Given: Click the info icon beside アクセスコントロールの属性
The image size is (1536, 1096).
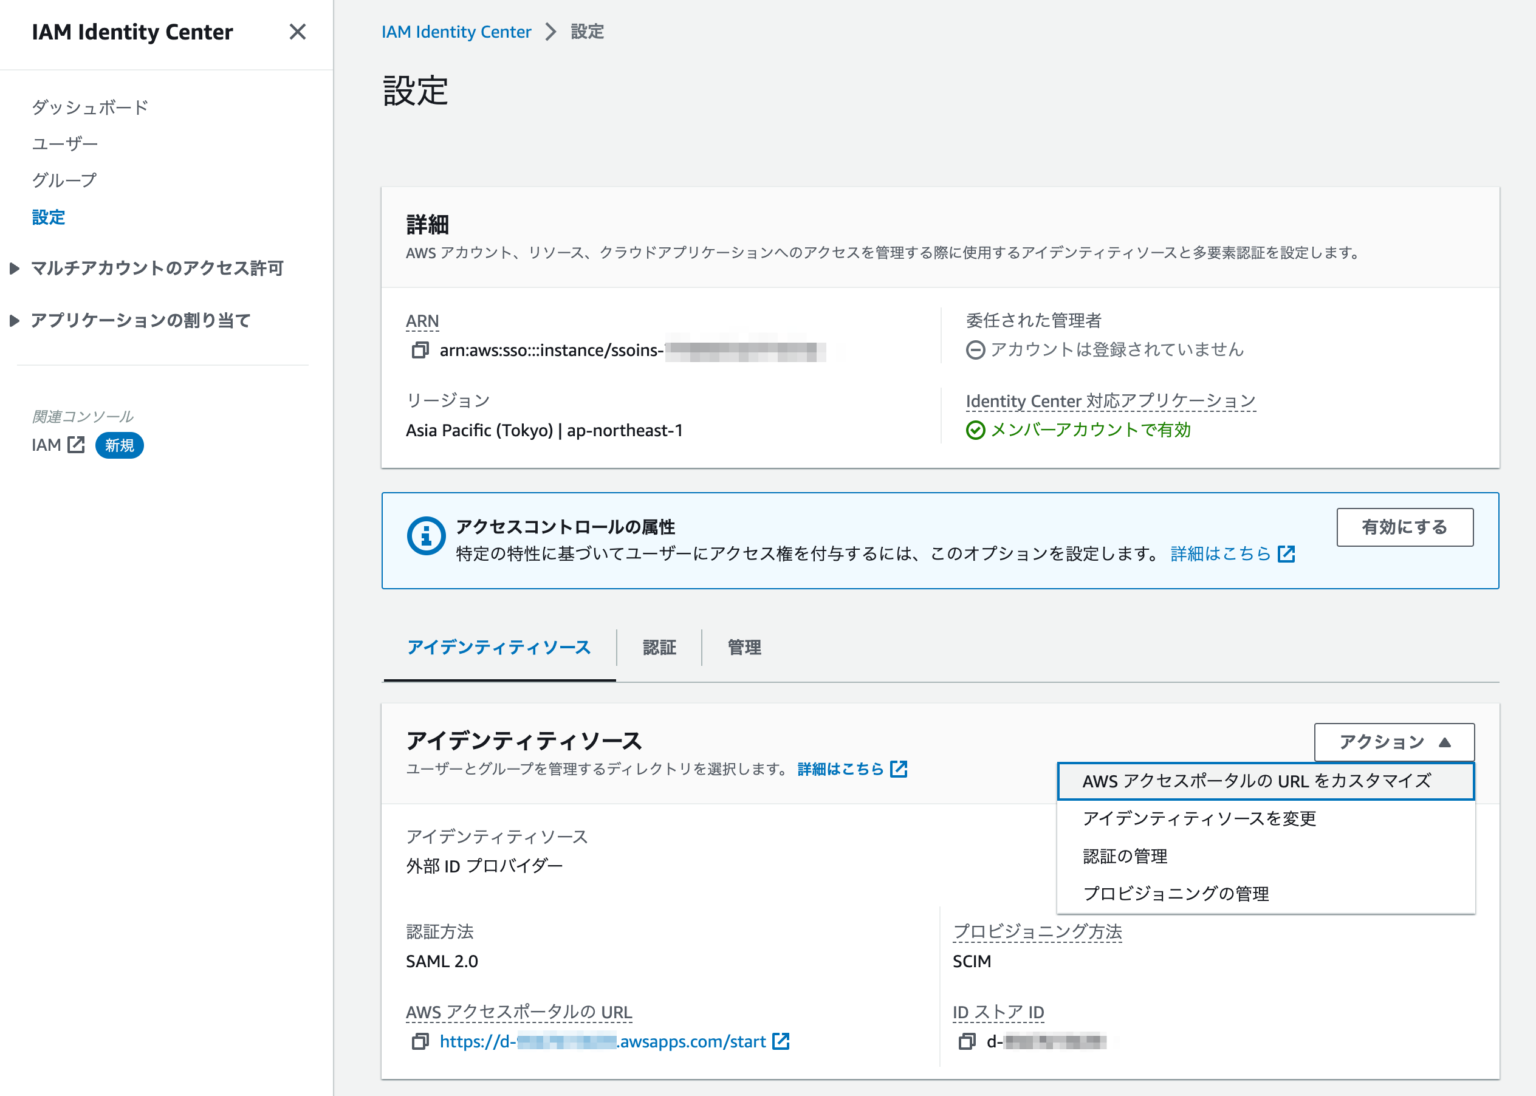Looking at the screenshot, I should pos(426,536).
